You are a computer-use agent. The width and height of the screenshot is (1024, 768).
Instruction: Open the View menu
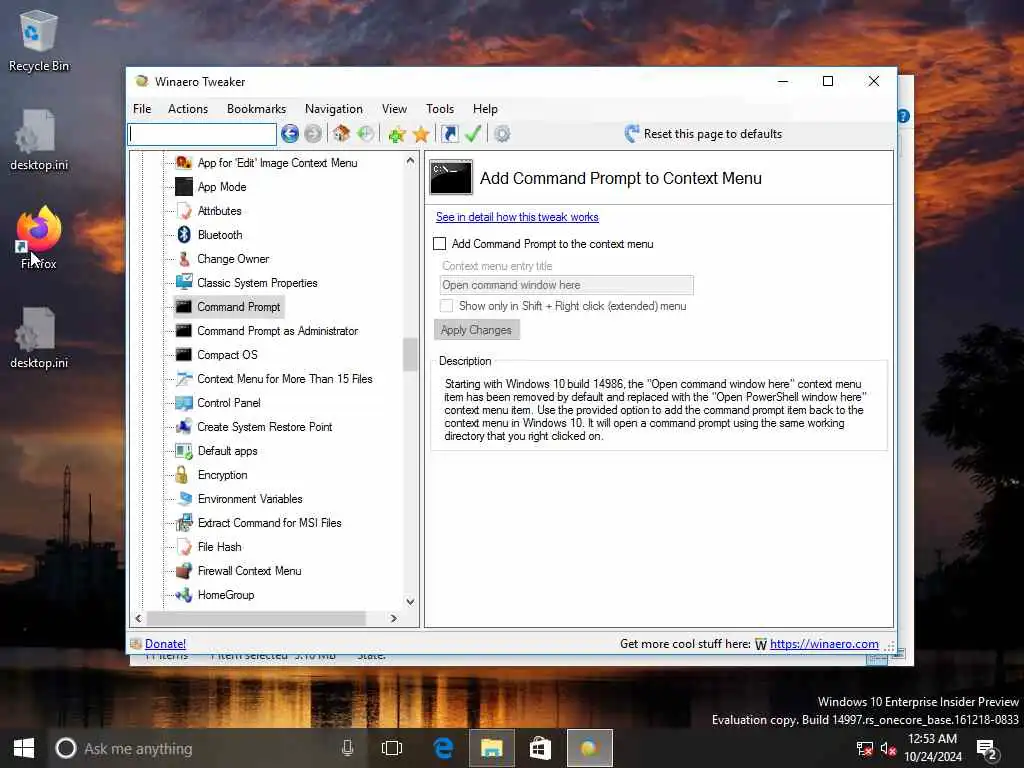click(394, 109)
